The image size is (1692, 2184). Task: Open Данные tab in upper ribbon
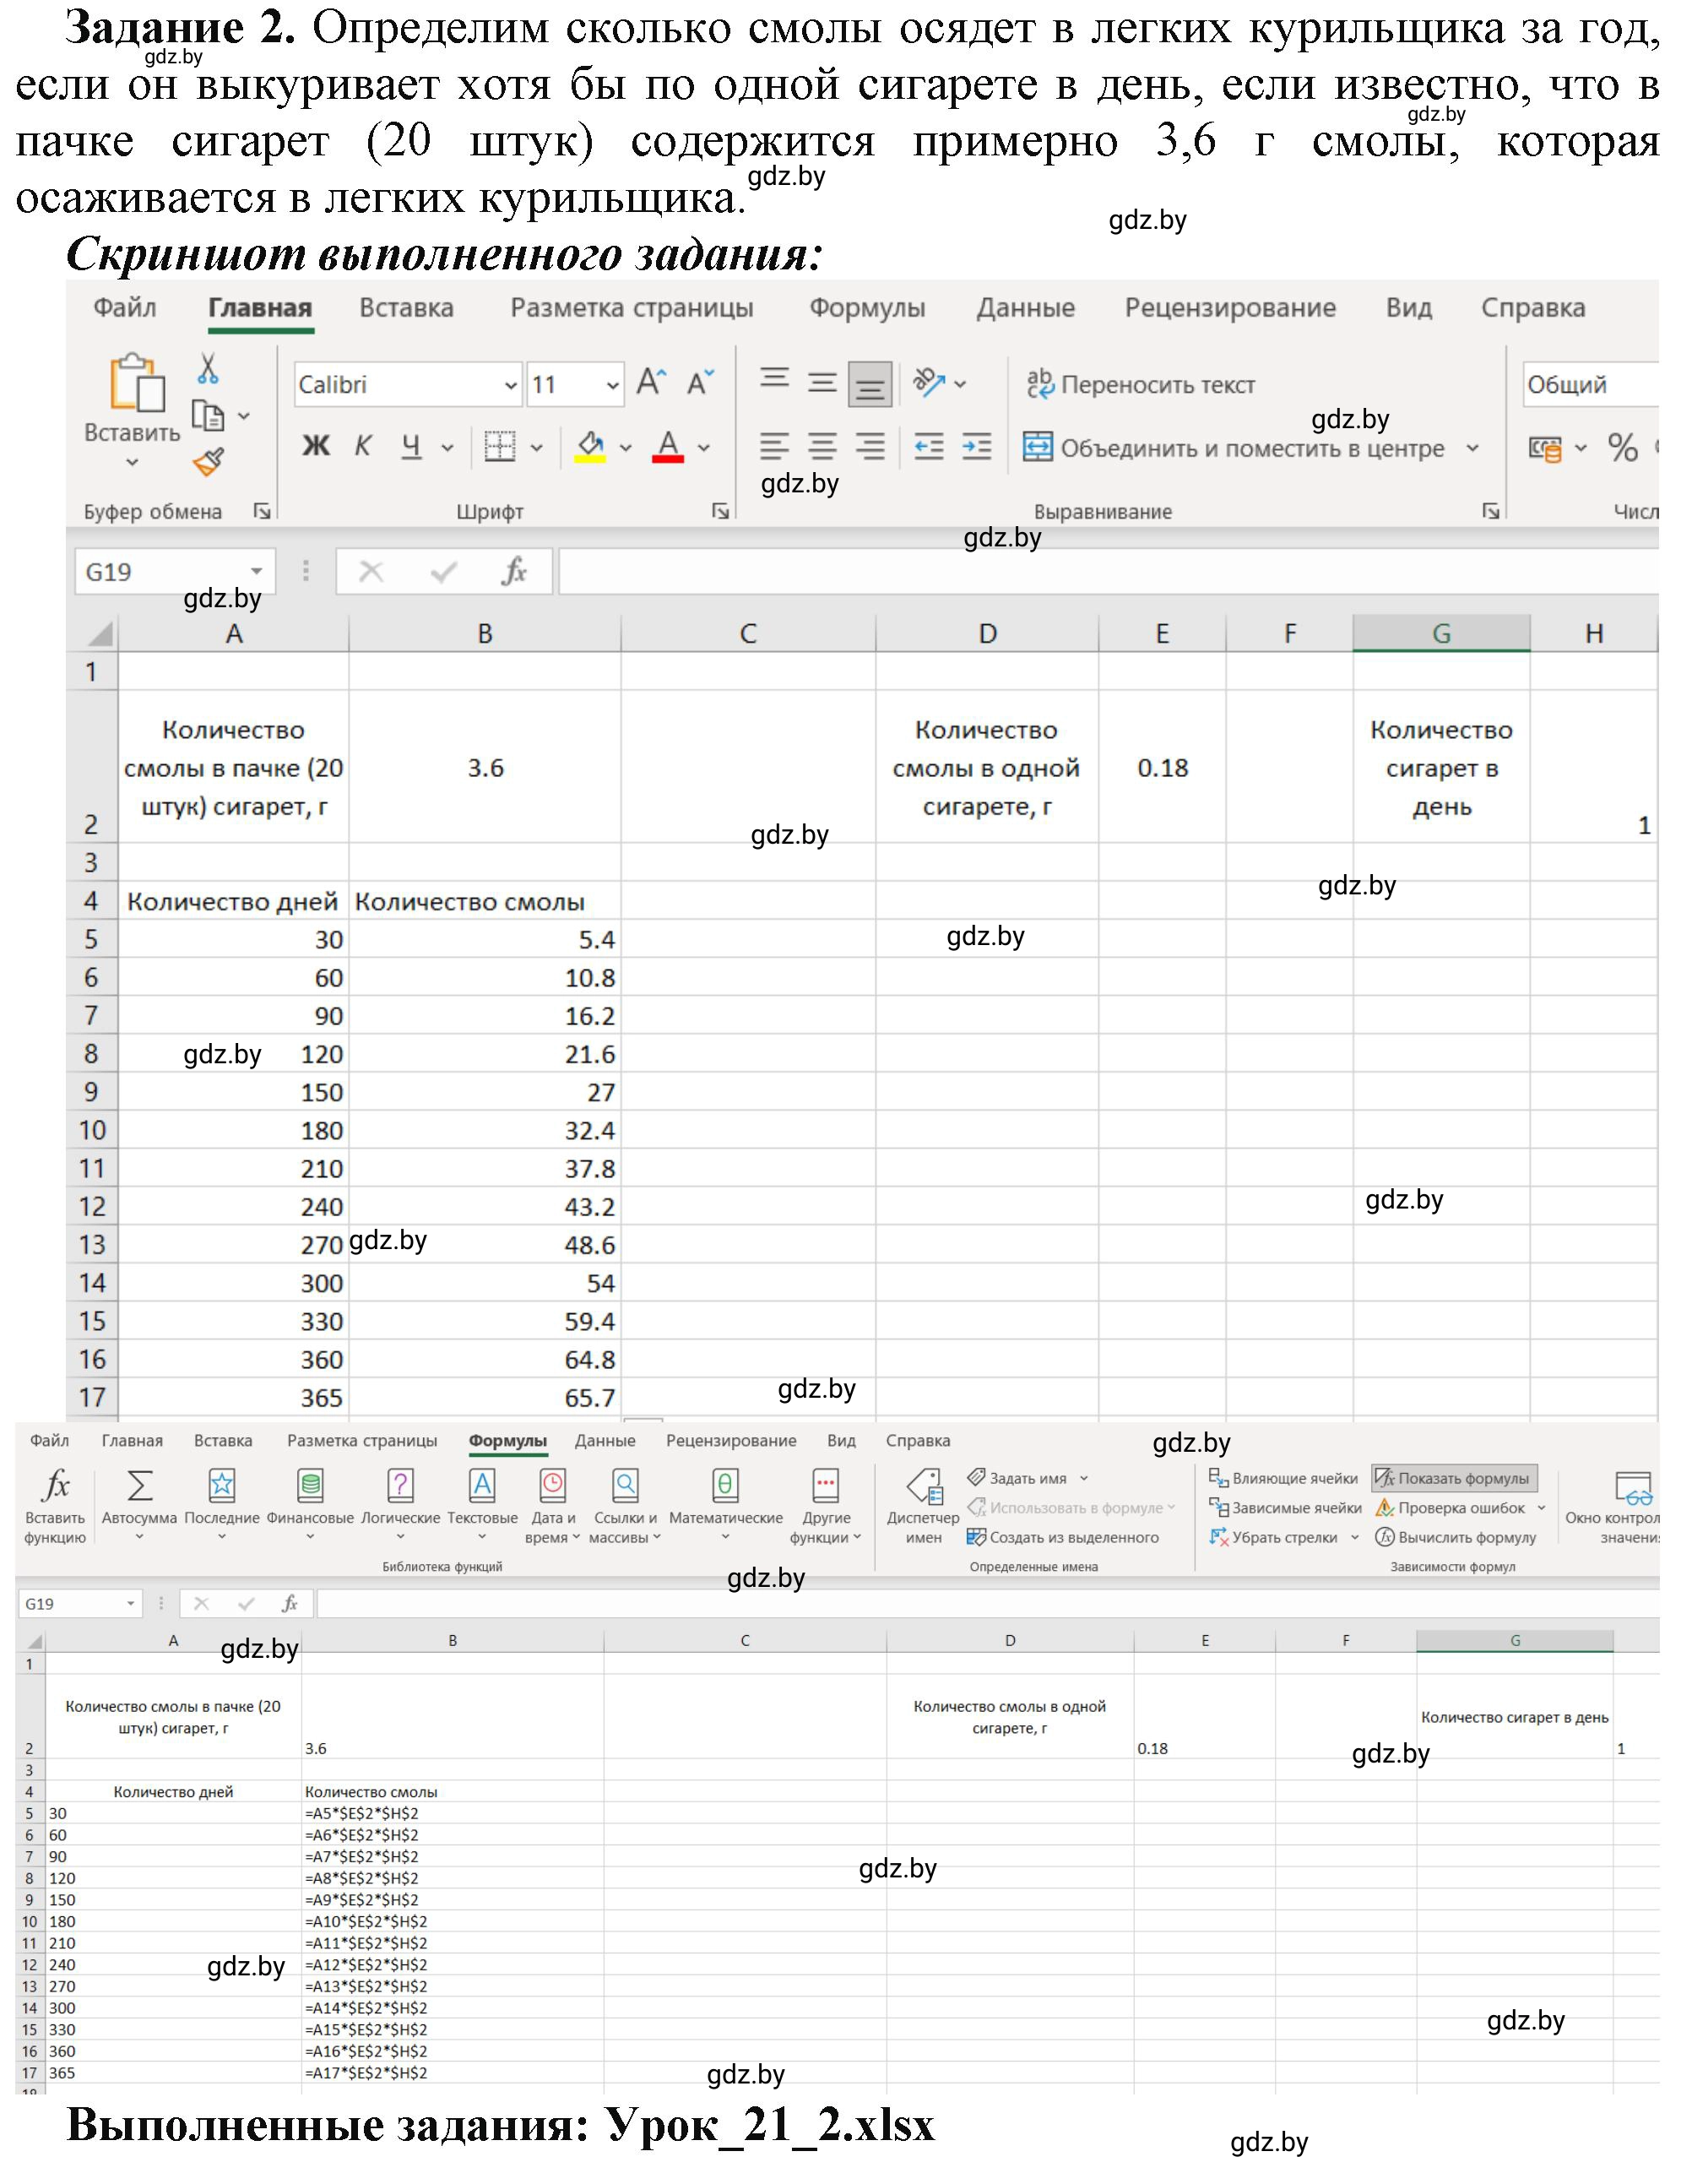coord(1025,308)
